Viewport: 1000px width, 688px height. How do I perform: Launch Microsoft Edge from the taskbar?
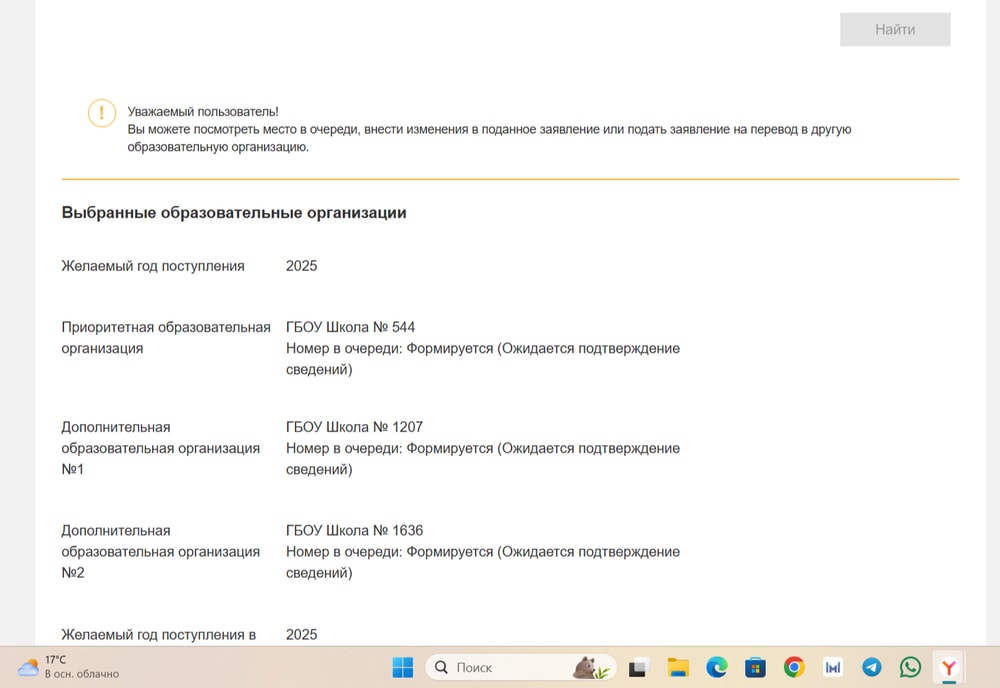[716, 666]
